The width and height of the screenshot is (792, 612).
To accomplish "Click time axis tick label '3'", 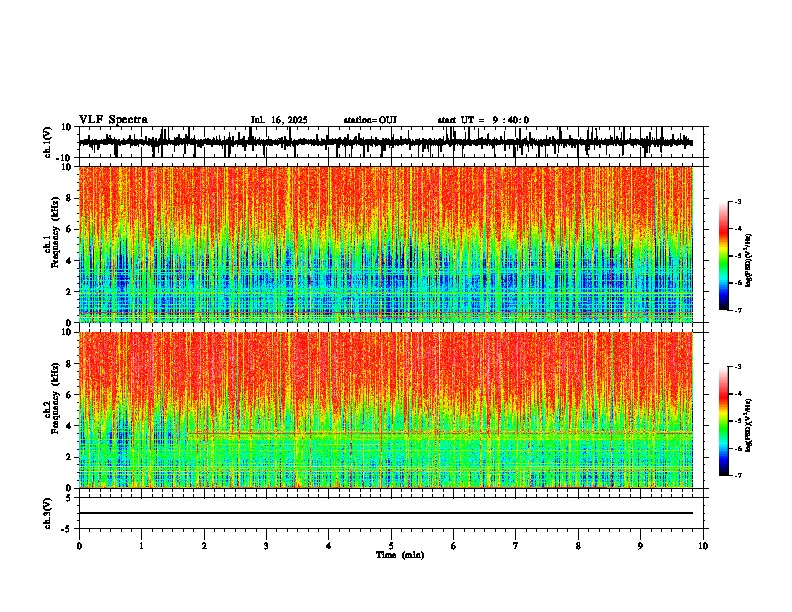I will [266, 546].
